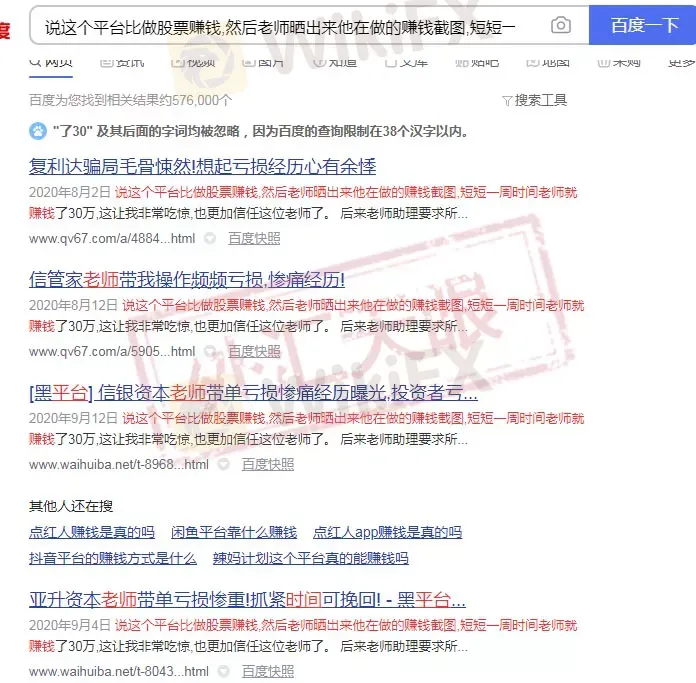Search related query 辣妈计划这个平台真的能赚钱吗
Viewport: 696px width, 683px height.
(x=311, y=558)
